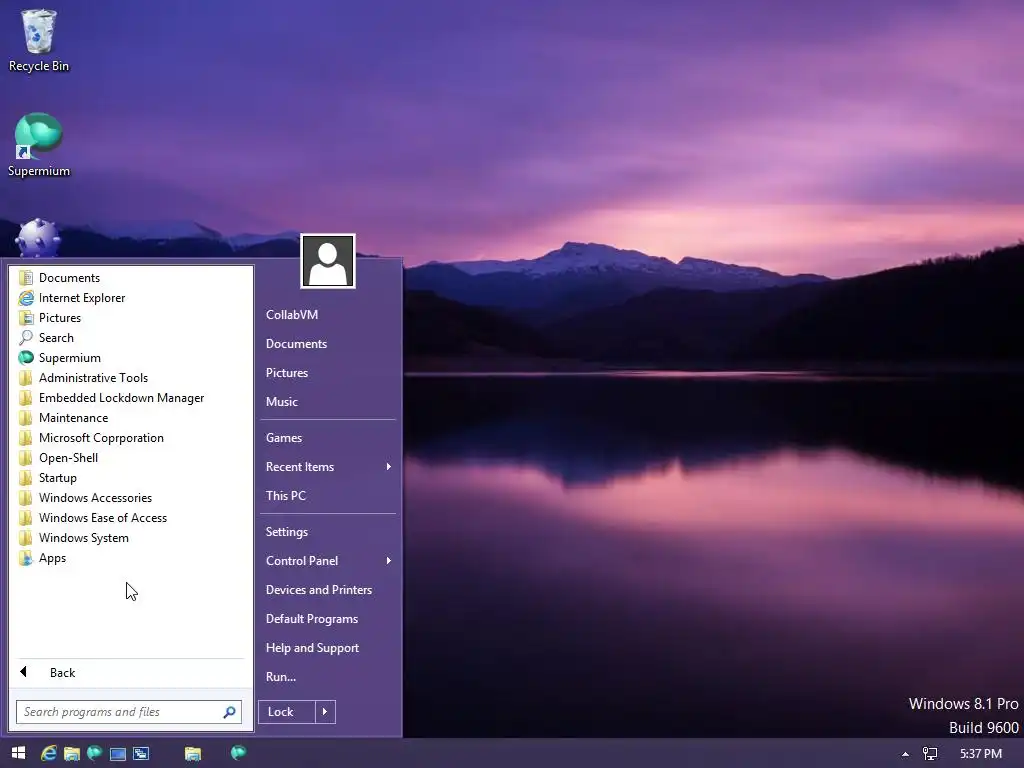Screen dimensions: 1024x768
Task: Open the Music library link
Action: pyautogui.click(x=328, y=402)
